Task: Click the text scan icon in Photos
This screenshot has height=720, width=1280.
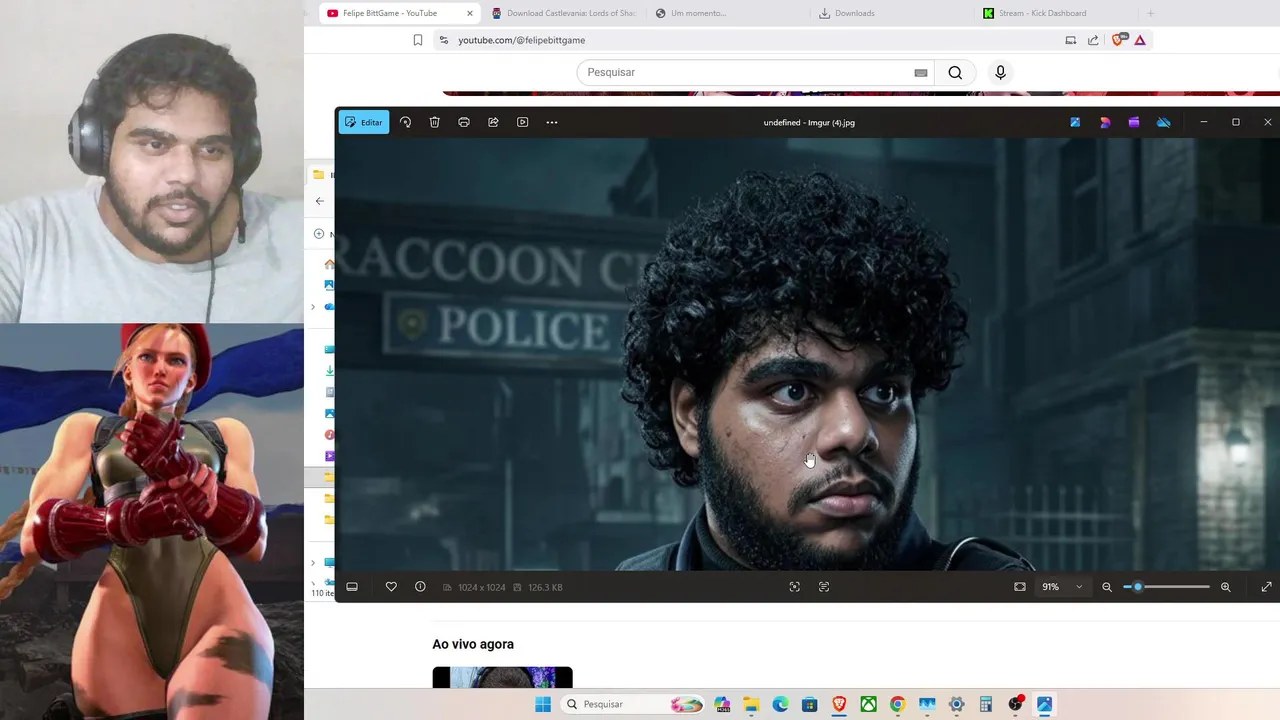Action: point(824,587)
